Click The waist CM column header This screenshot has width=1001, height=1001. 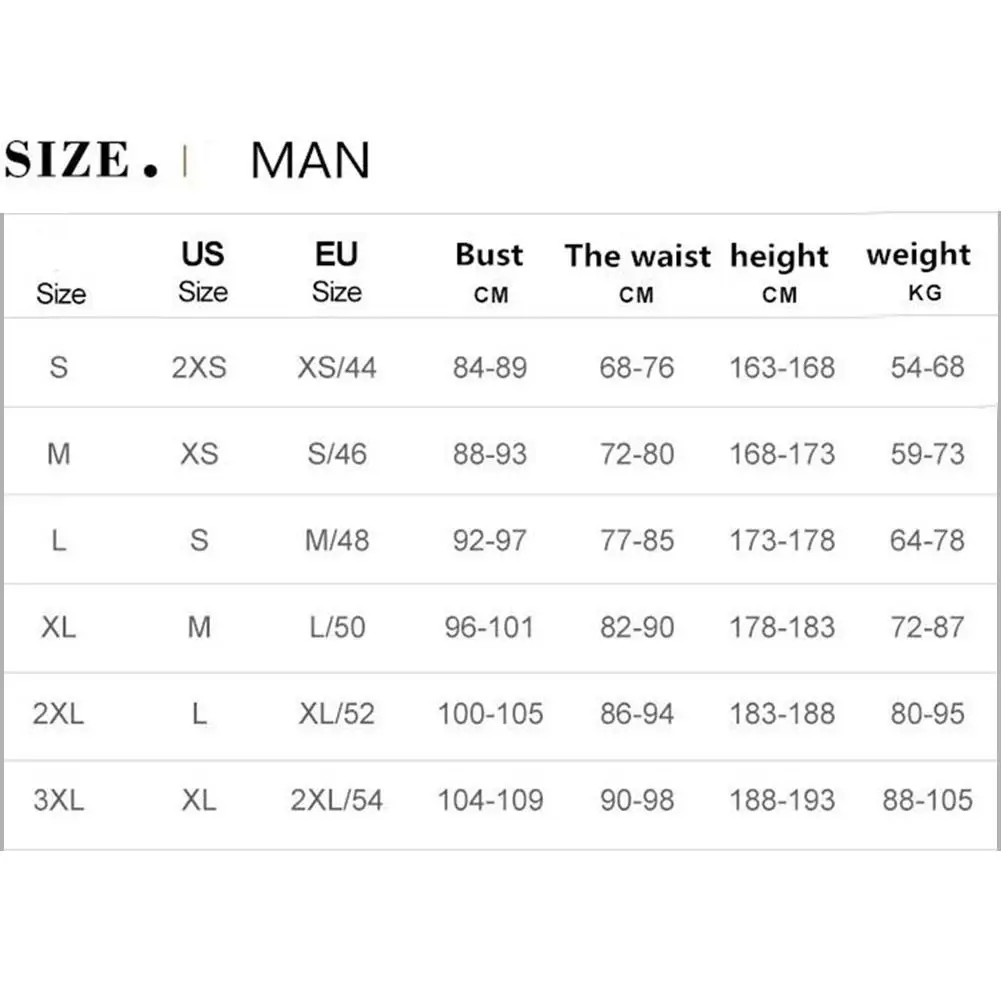[x=637, y=273]
